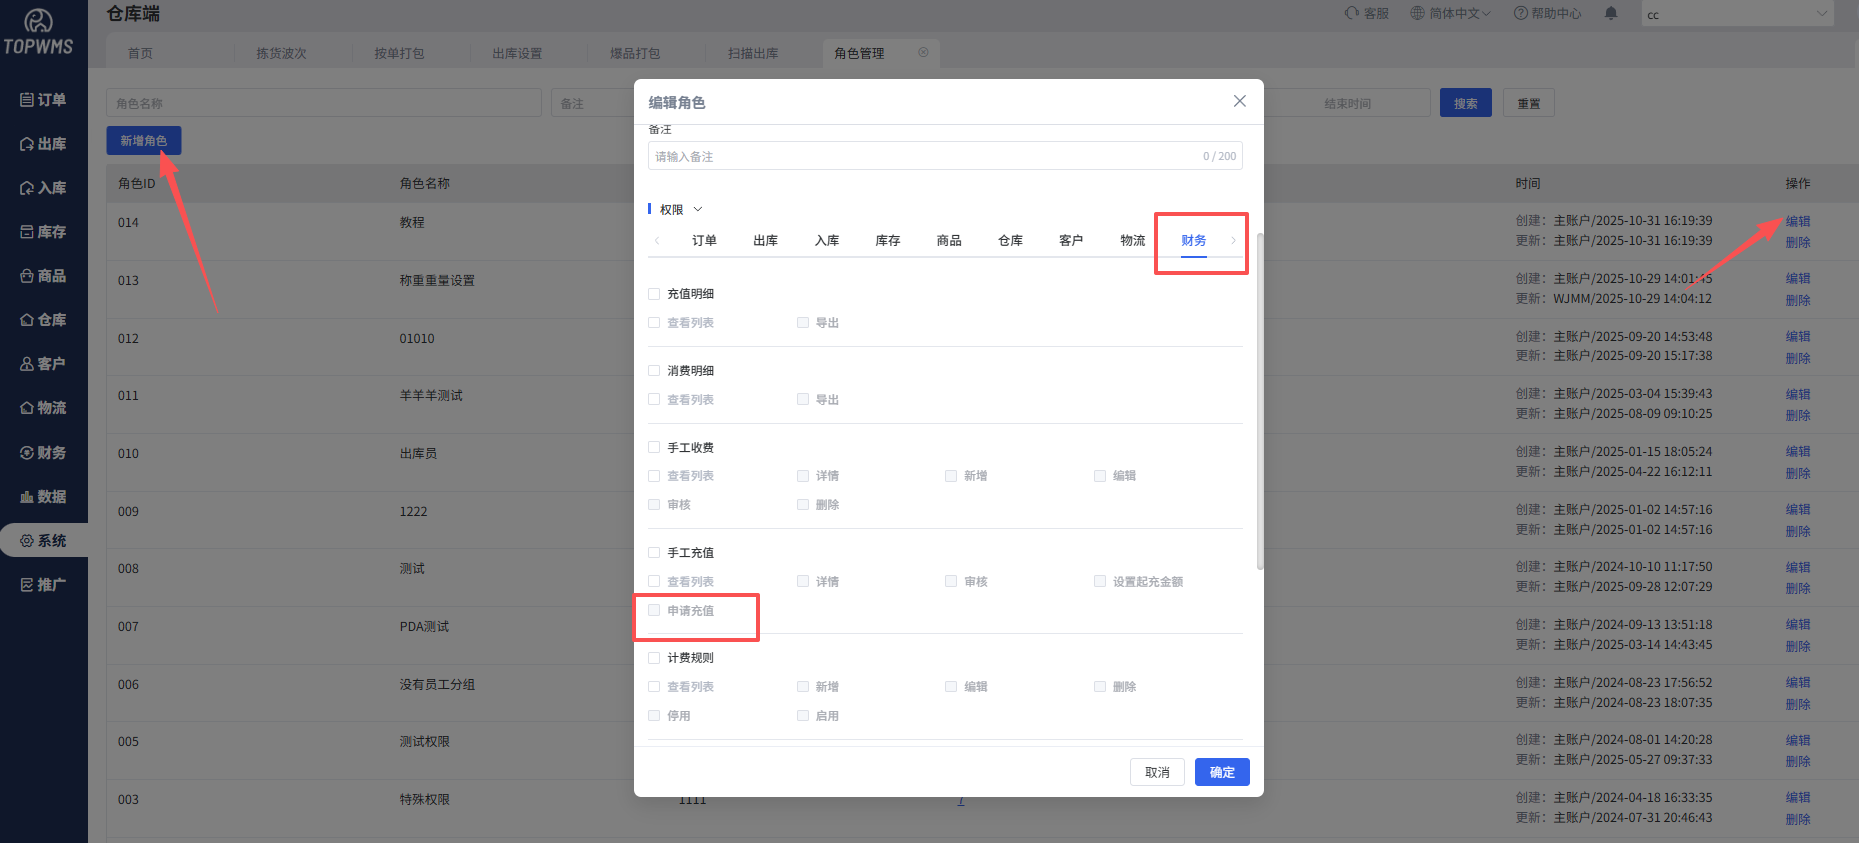The height and width of the screenshot is (843, 1859).
Task: Open the 订单 sidebar menu icon
Action: coord(27,100)
